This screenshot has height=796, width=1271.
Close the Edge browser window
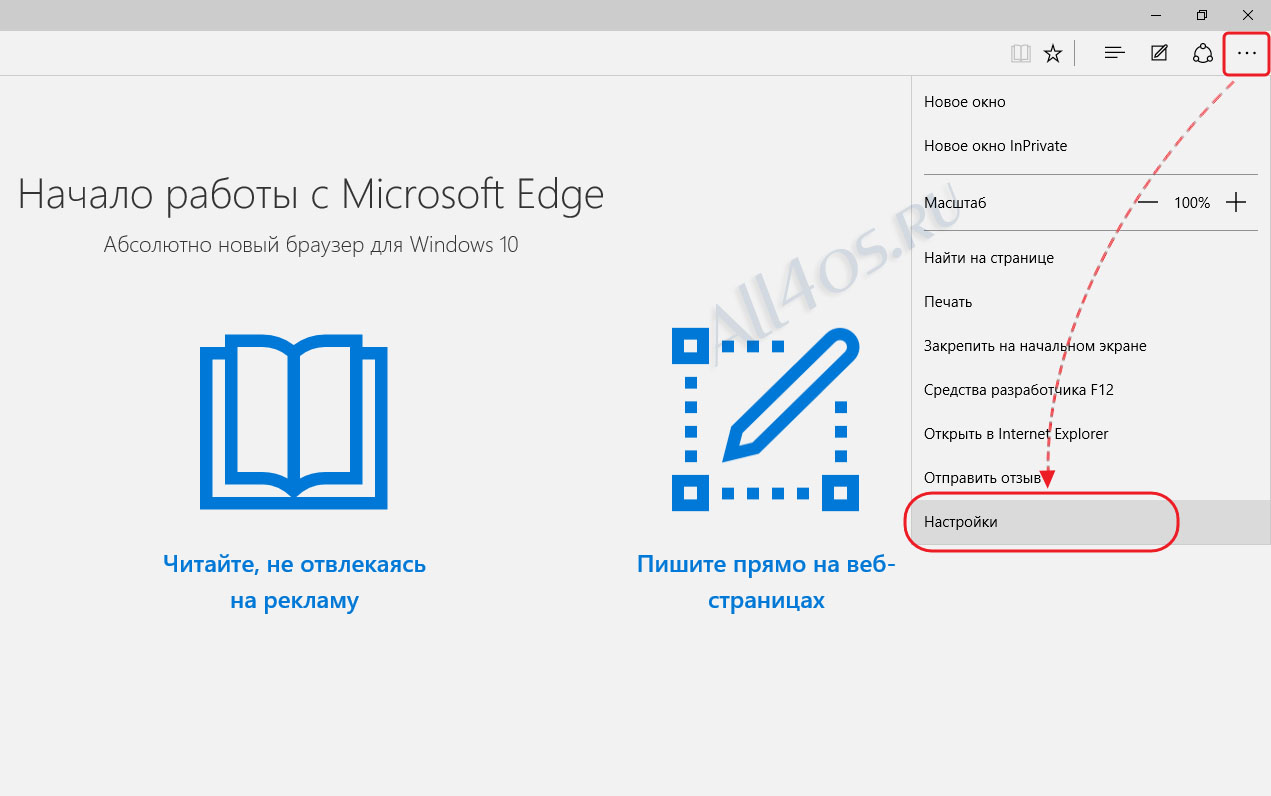[x=1247, y=15]
